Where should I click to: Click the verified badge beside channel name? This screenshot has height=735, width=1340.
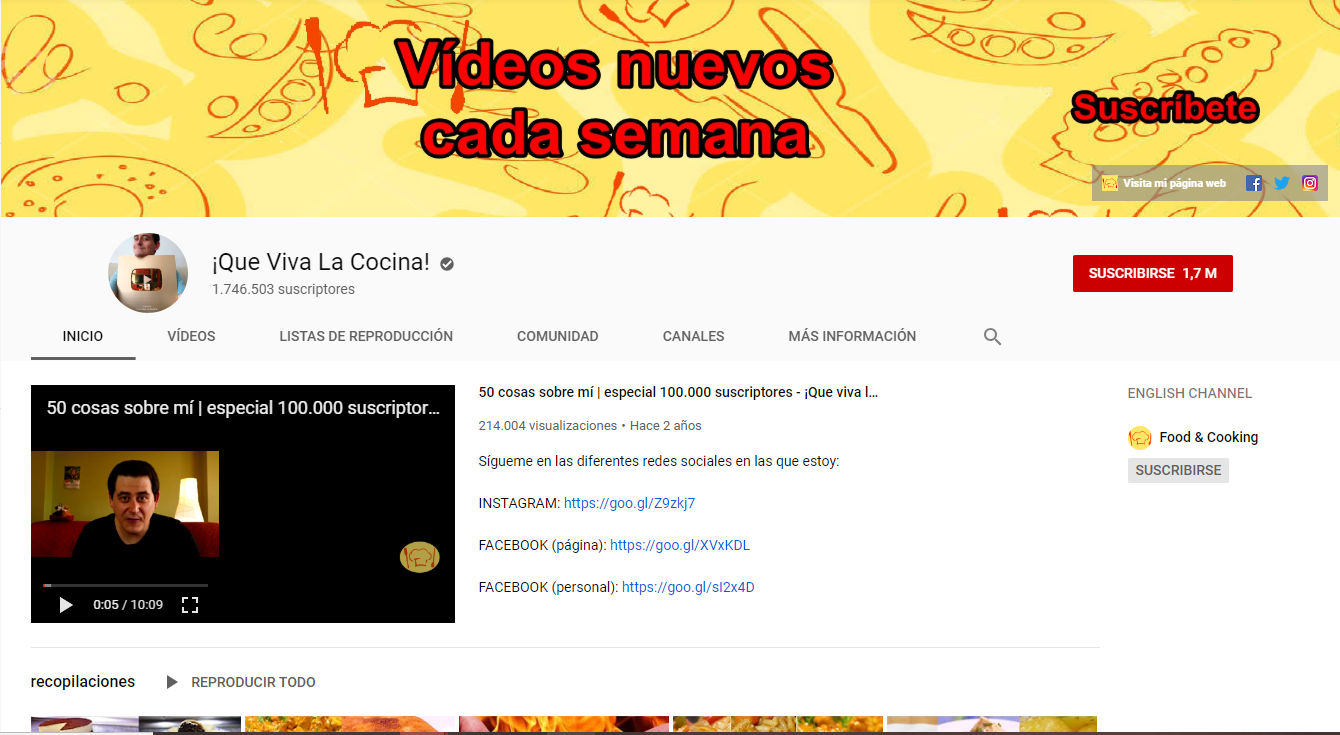[447, 264]
